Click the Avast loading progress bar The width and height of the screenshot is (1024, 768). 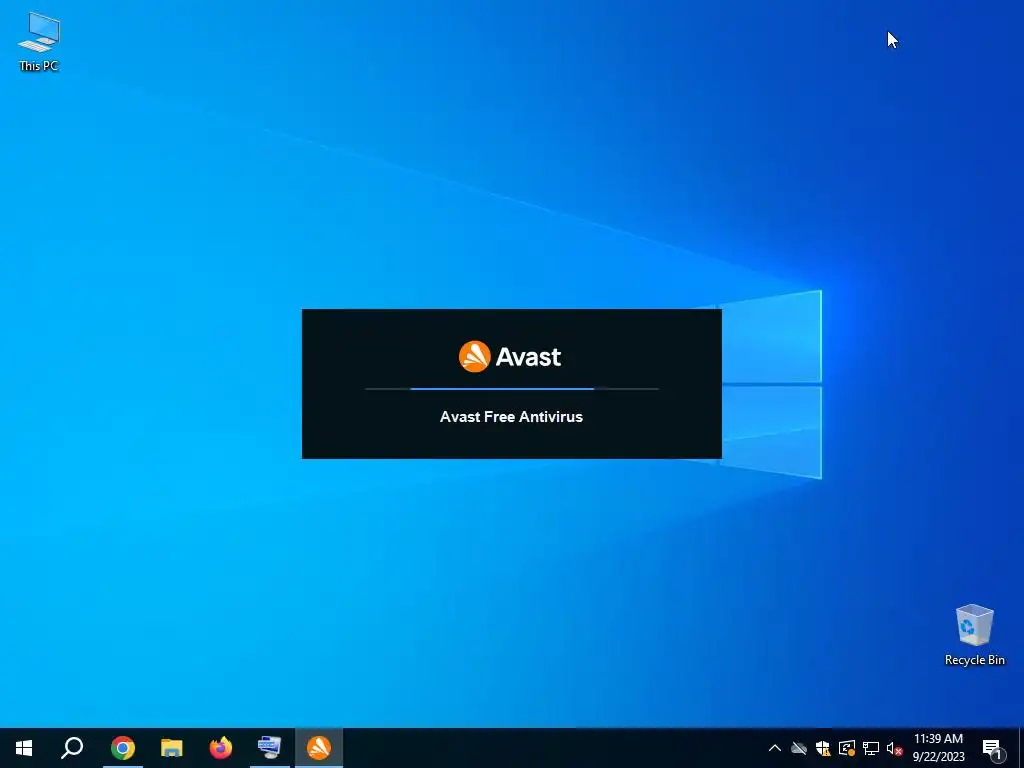pyautogui.click(x=511, y=389)
